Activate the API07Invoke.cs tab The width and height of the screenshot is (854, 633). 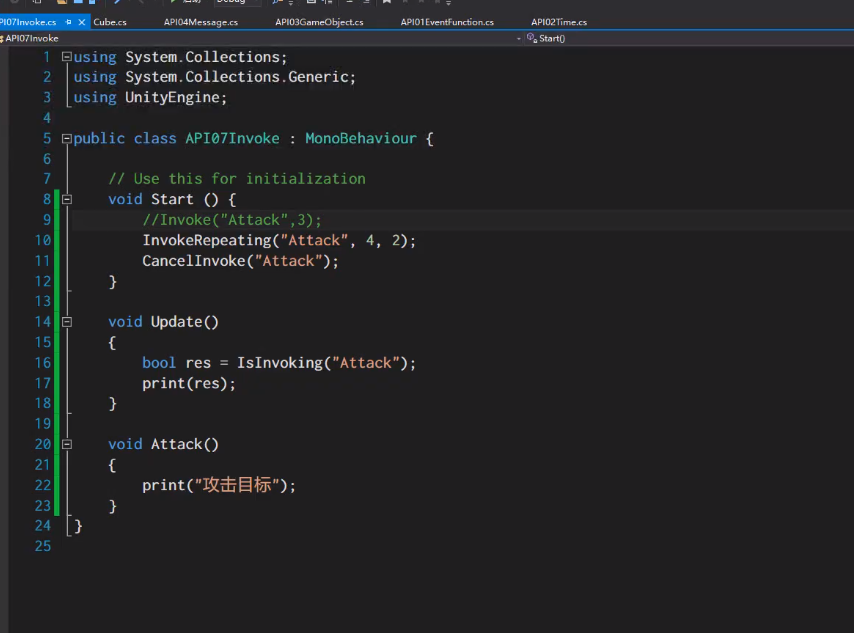pos(28,22)
